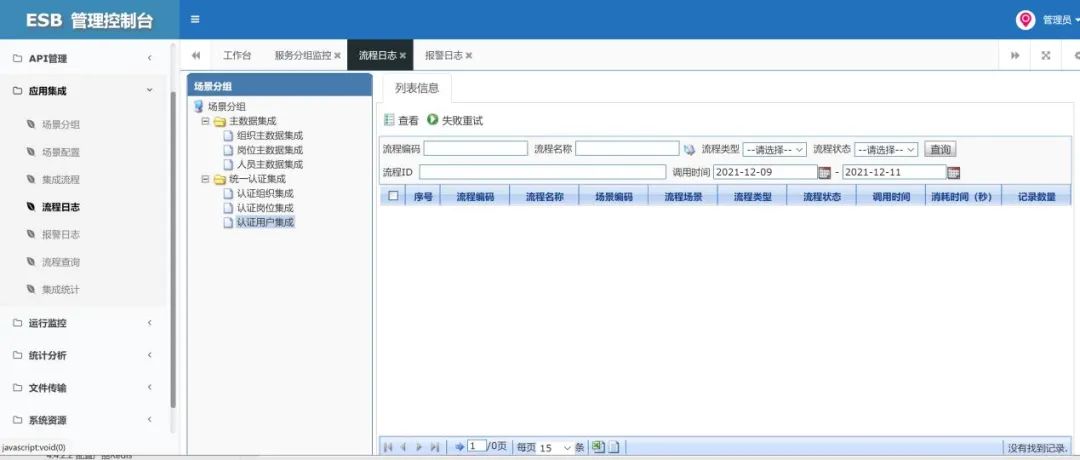Select 流程日志 sidebar item
1080x460 pixels.
61,207
